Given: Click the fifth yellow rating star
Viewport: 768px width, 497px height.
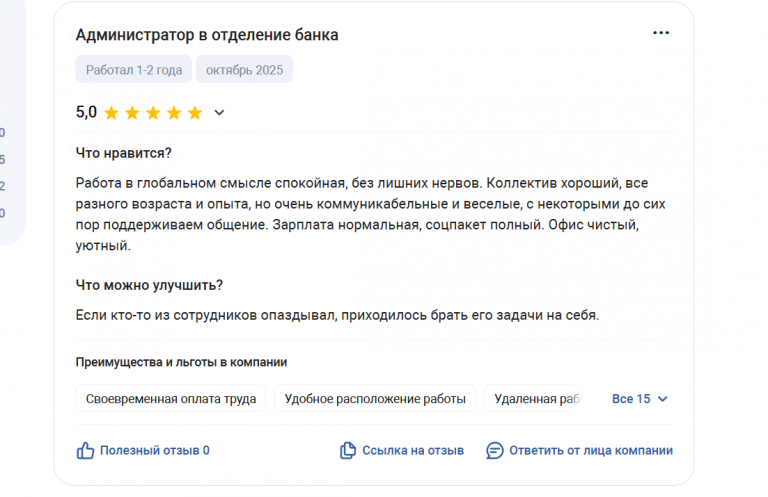Looking at the screenshot, I should (x=194, y=113).
